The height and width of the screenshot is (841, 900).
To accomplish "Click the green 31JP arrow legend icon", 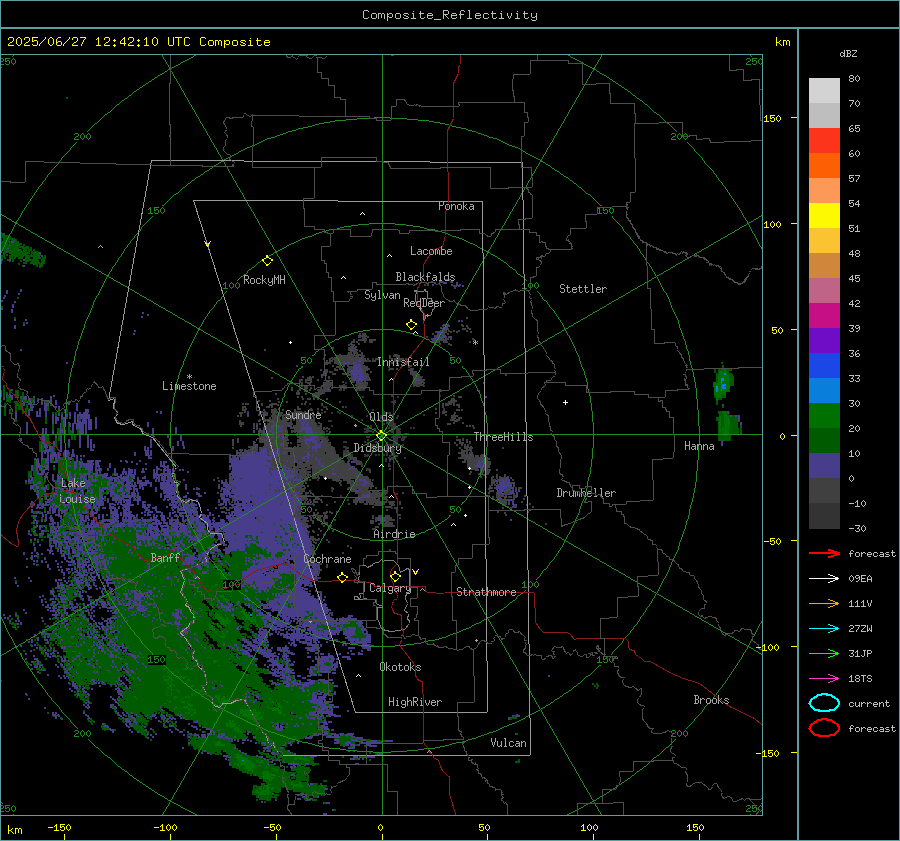I will pyautogui.click(x=824, y=653).
